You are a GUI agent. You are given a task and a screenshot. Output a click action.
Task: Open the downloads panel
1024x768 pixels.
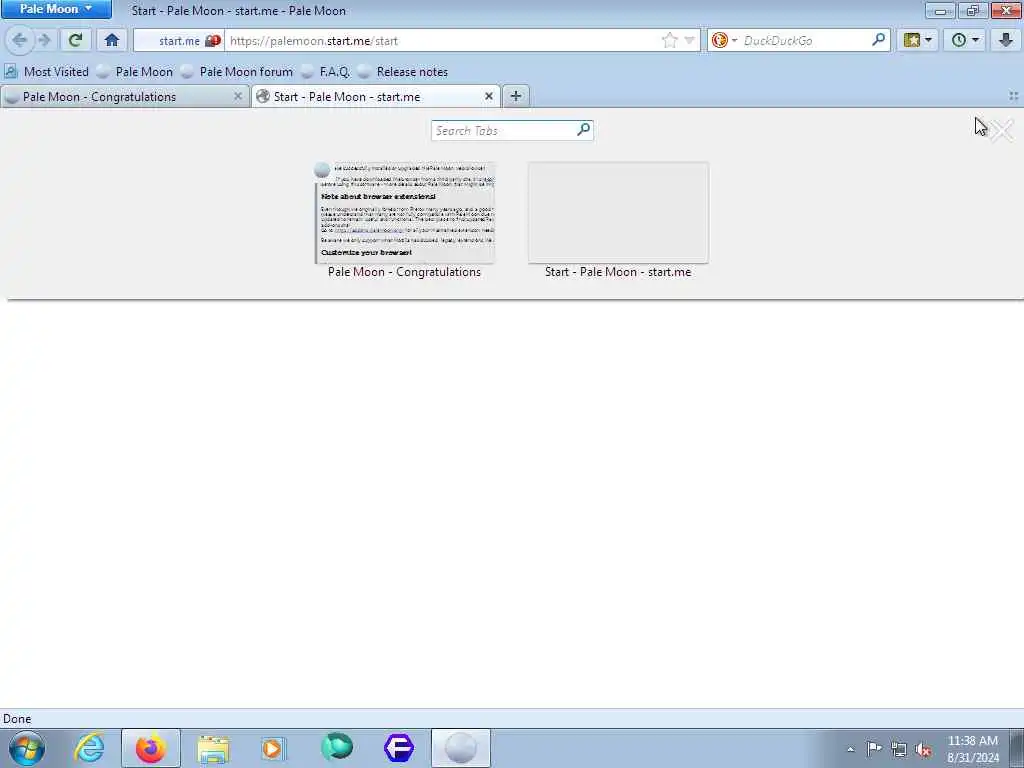click(x=1006, y=40)
